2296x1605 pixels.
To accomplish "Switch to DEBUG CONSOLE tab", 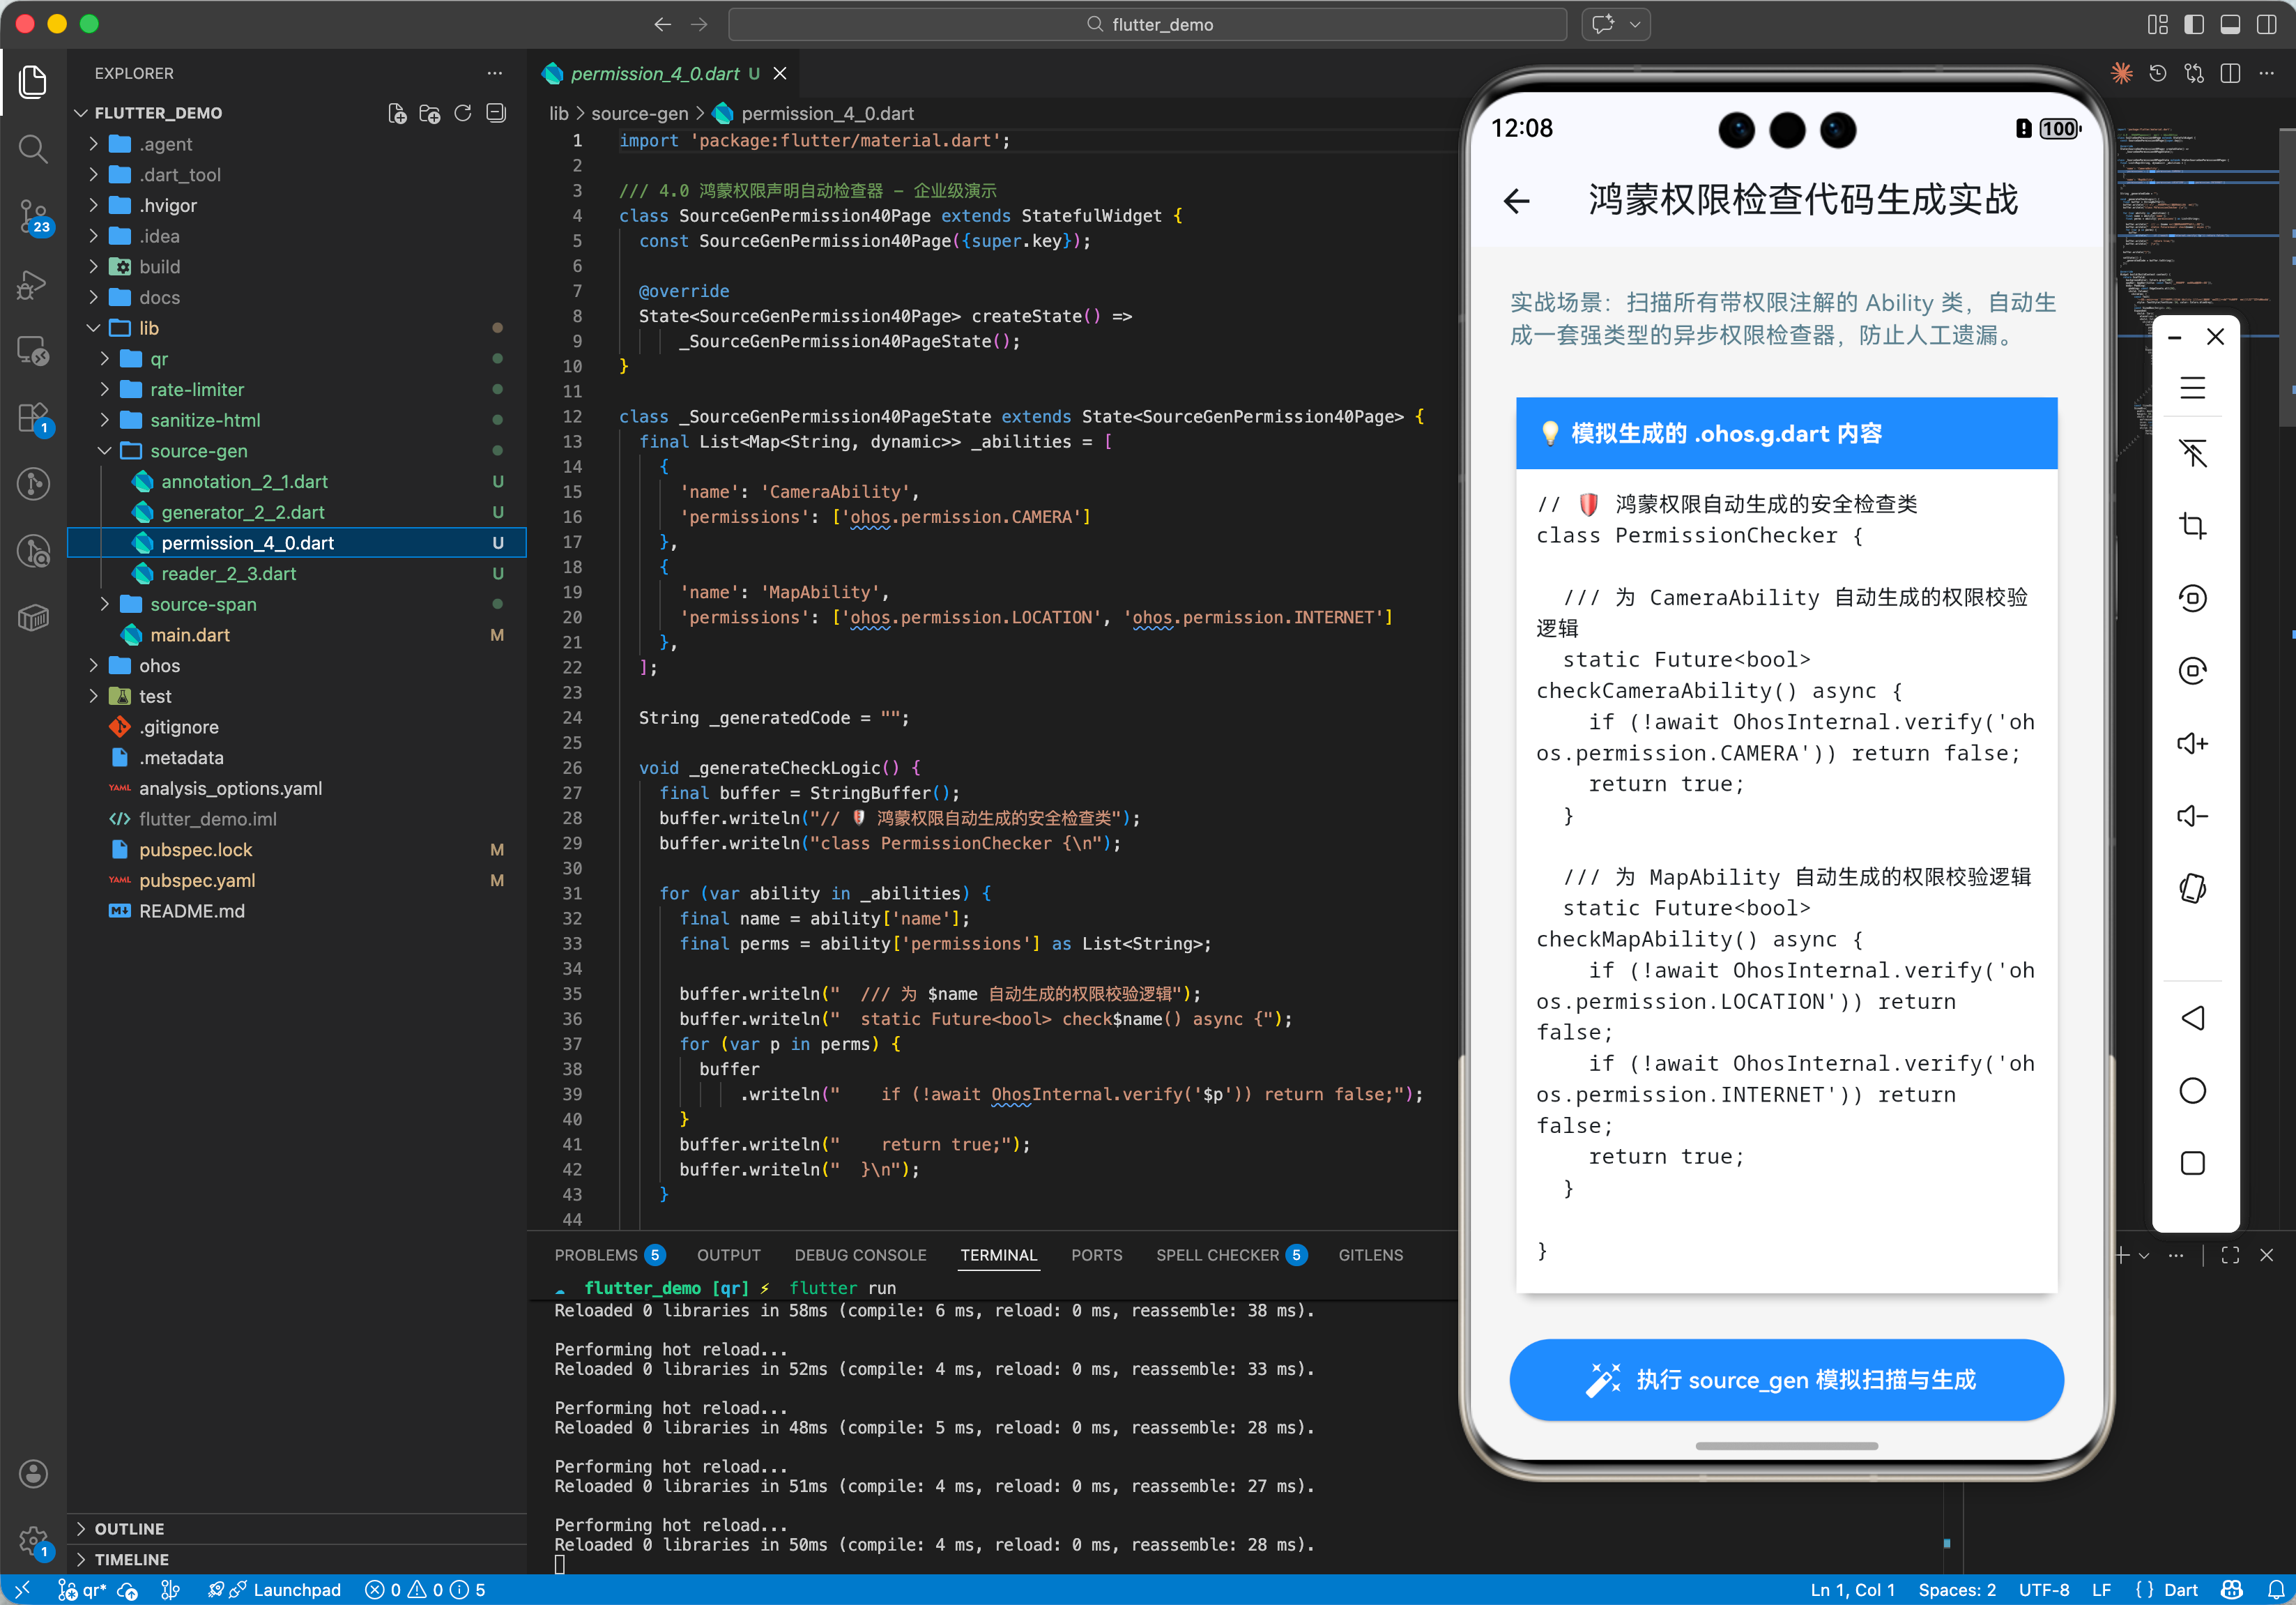I will [860, 1255].
